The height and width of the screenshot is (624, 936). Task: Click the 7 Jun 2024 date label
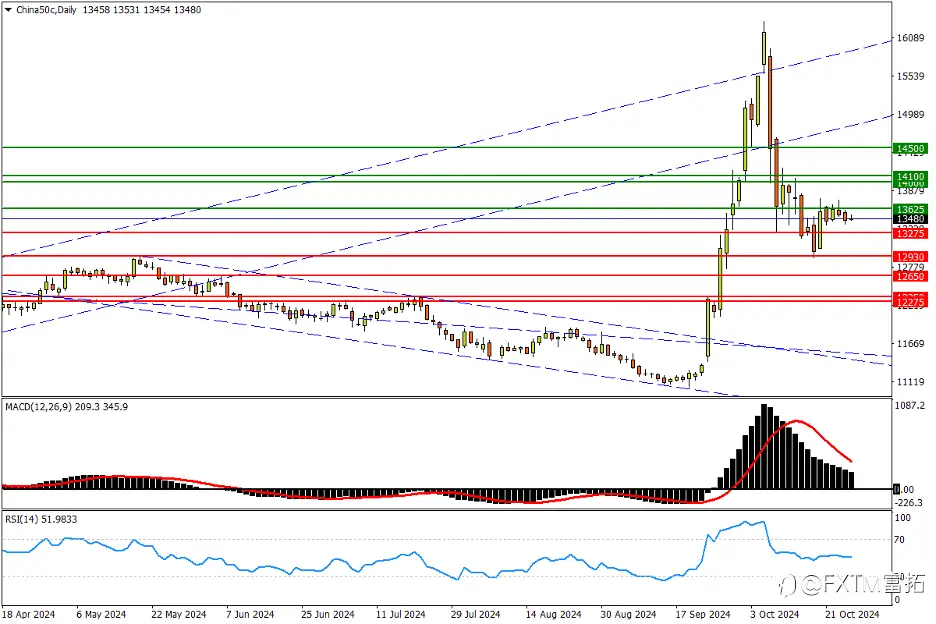pyautogui.click(x=250, y=614)
